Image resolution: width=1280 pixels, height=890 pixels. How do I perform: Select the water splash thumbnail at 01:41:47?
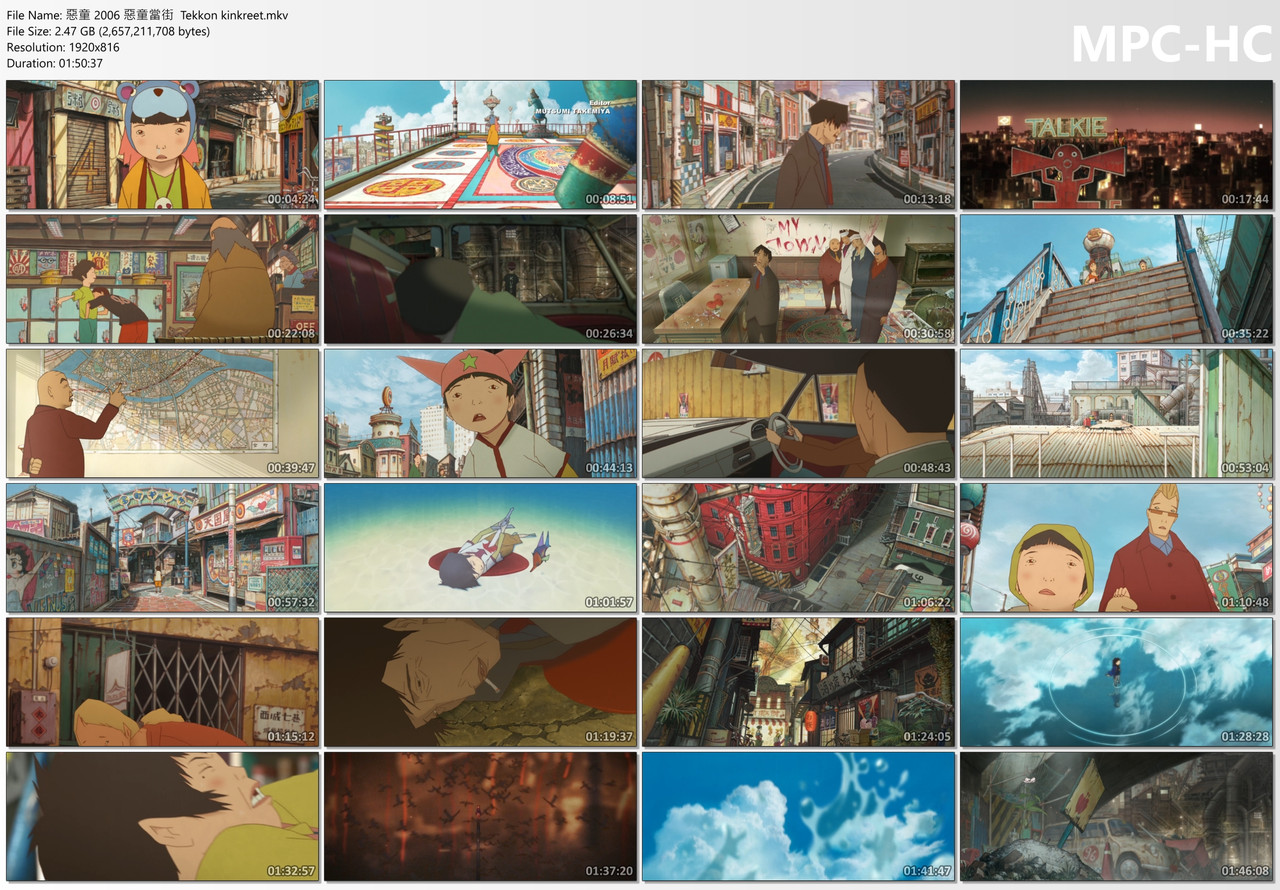pos(799,817)
